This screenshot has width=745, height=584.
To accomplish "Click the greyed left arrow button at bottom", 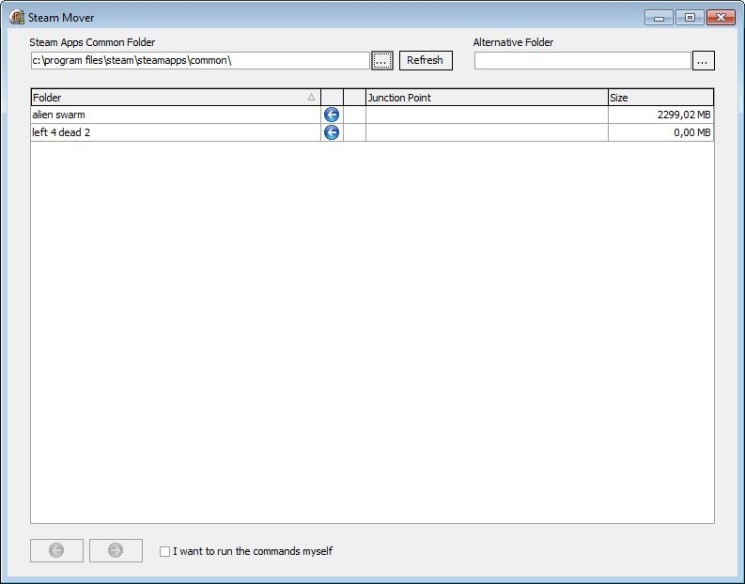I will [57, 550].
